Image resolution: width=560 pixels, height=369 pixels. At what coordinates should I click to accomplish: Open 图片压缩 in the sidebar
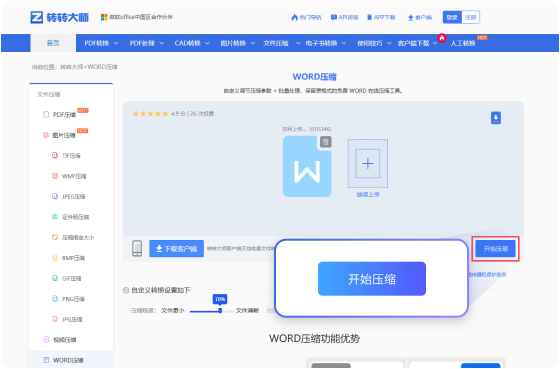click(64, 135)
